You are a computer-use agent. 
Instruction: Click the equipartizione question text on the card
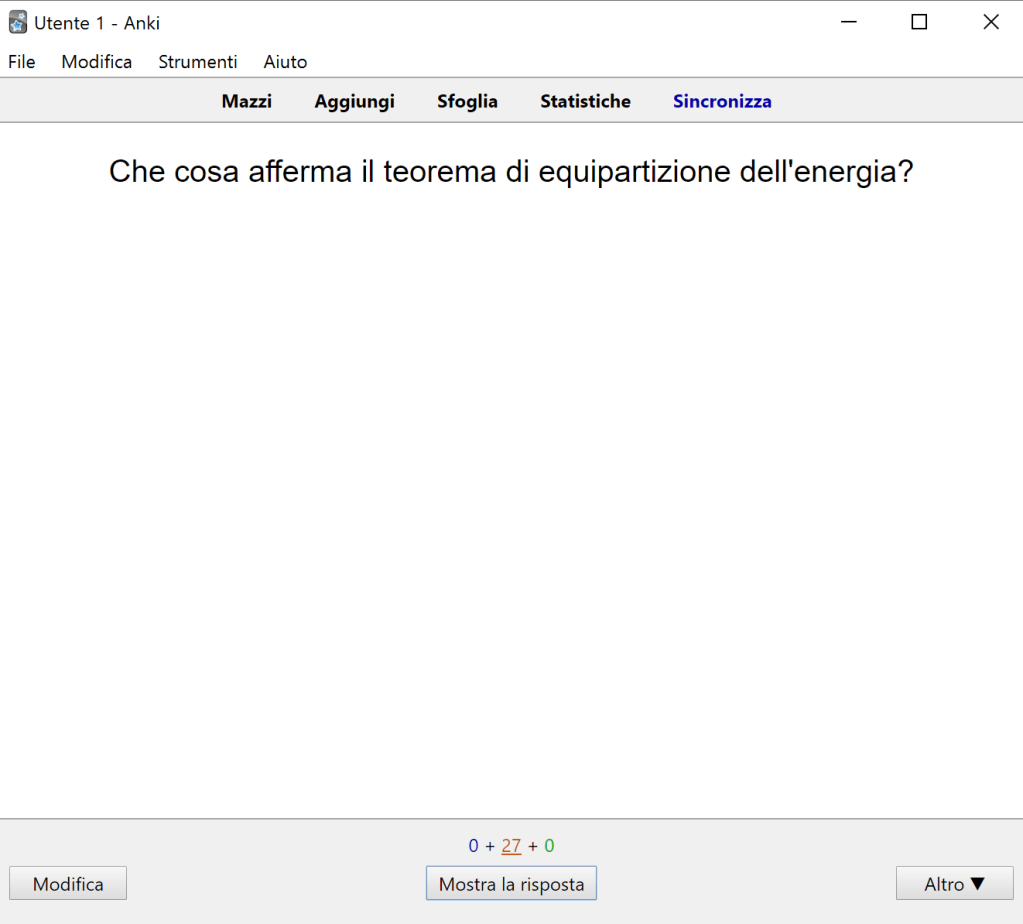[x=511, y=172]
